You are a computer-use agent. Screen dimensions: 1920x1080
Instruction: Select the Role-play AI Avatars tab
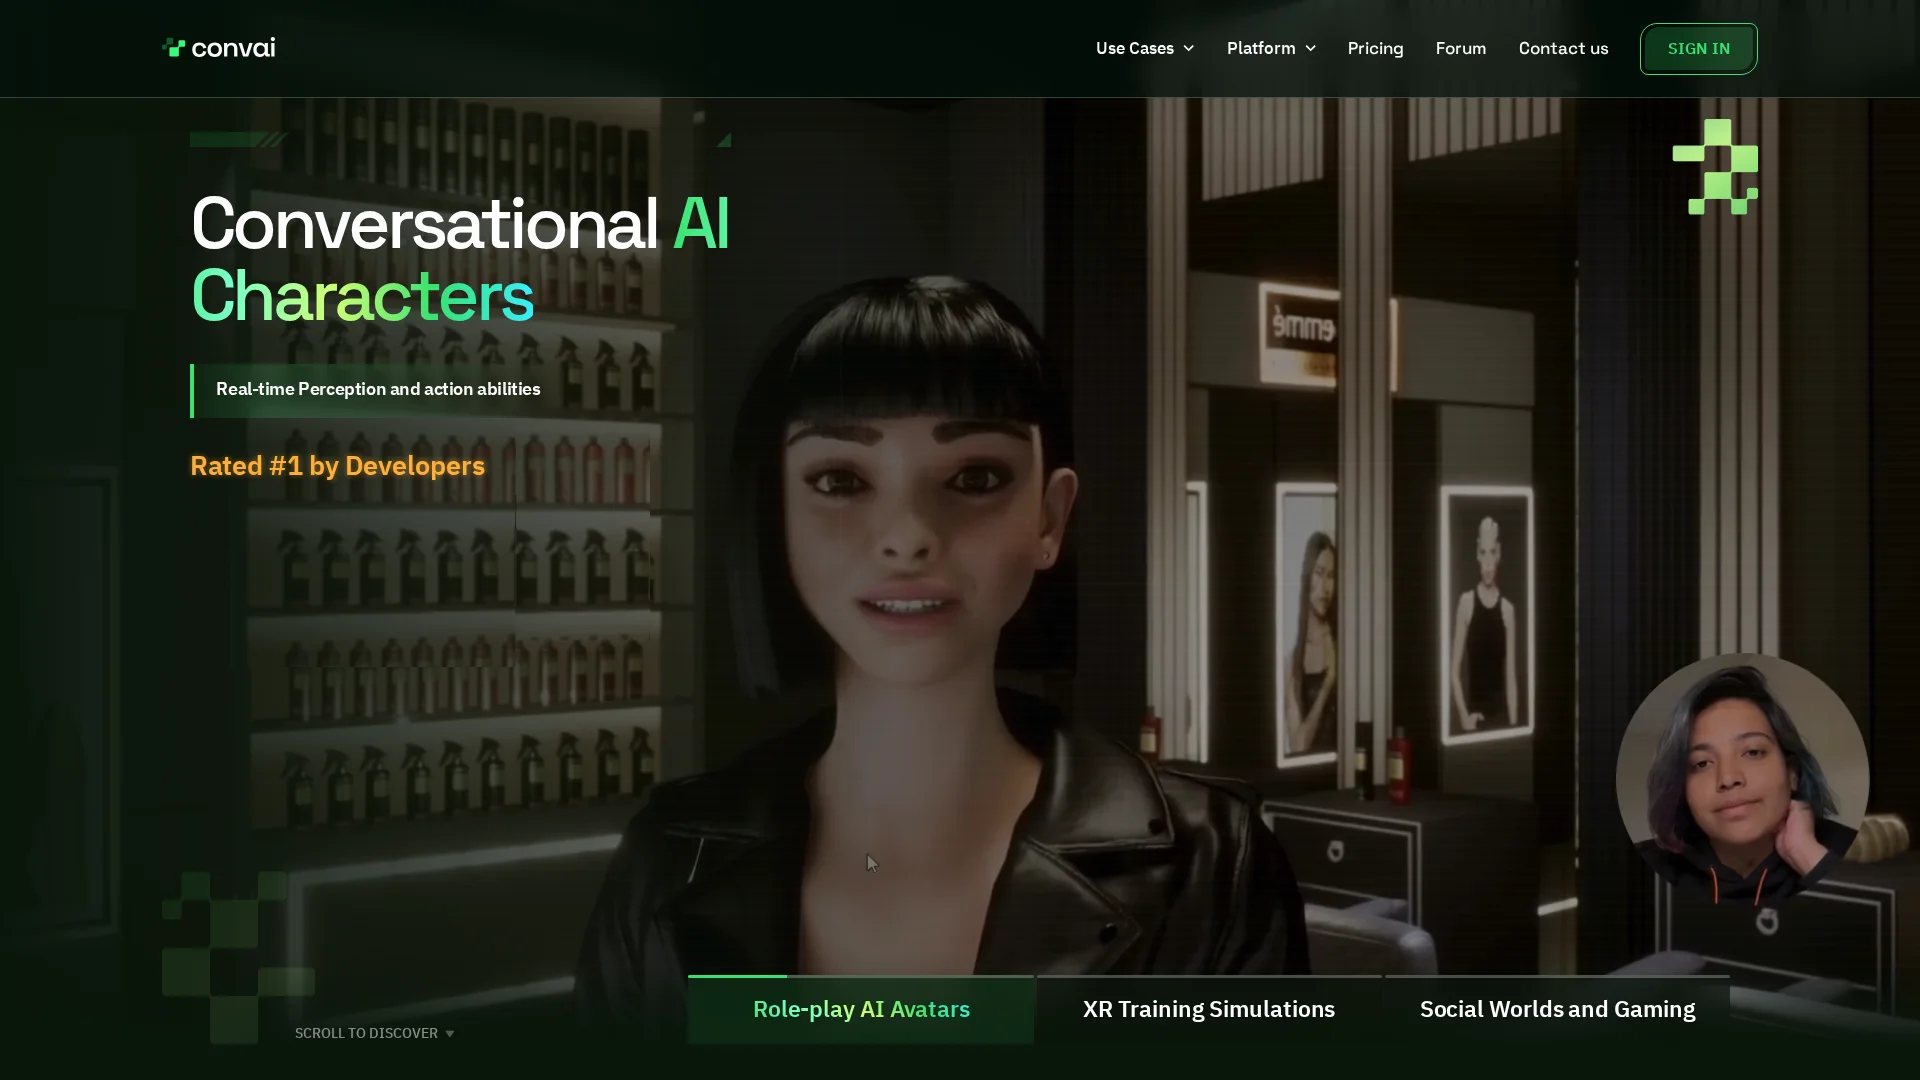click(x=861, y=1009)
